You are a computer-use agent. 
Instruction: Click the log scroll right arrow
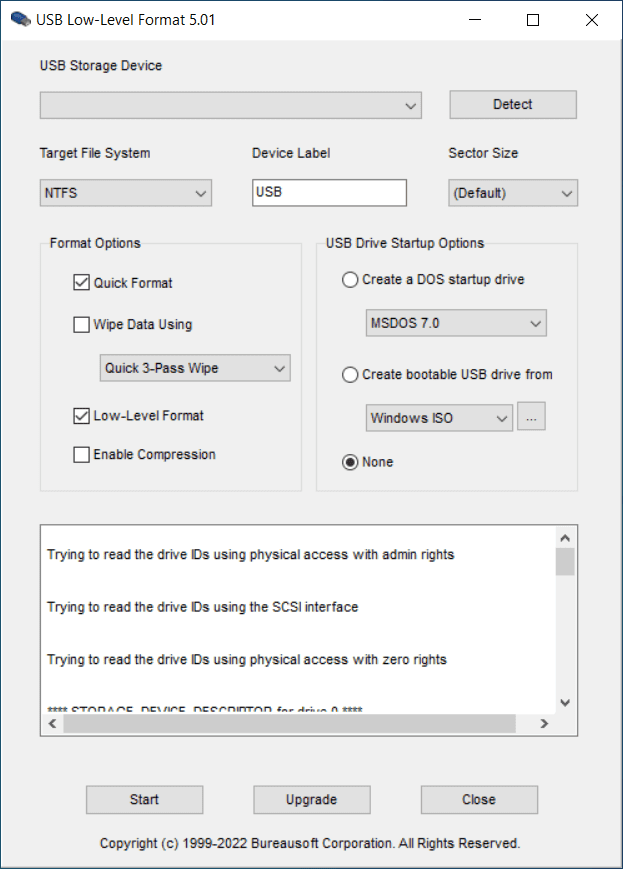(x=544, y=723)
